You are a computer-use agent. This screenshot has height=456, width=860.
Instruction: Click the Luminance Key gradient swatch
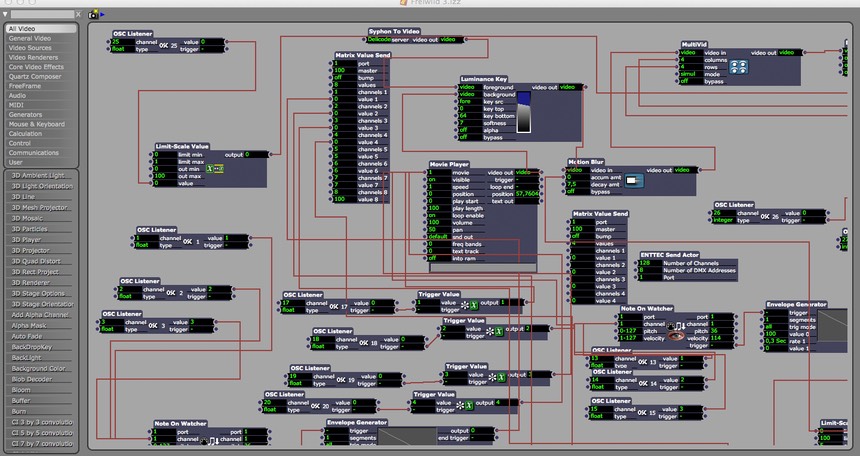(x=523, y=112)
